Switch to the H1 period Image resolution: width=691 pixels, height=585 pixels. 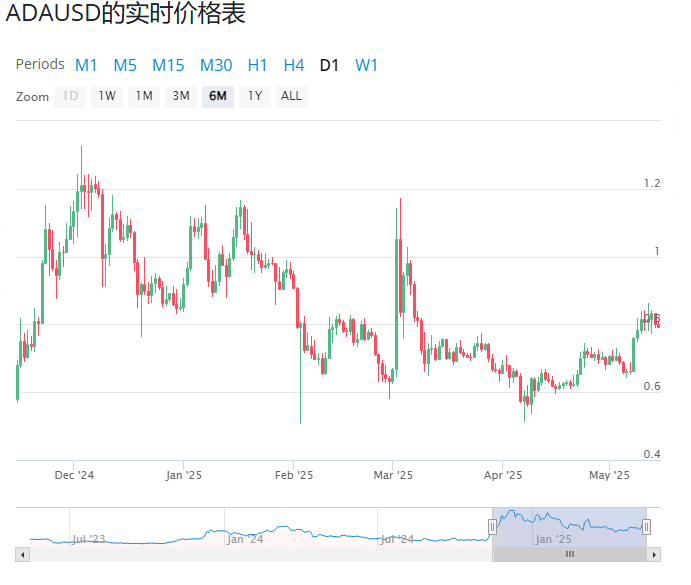[x=257, y=65]
